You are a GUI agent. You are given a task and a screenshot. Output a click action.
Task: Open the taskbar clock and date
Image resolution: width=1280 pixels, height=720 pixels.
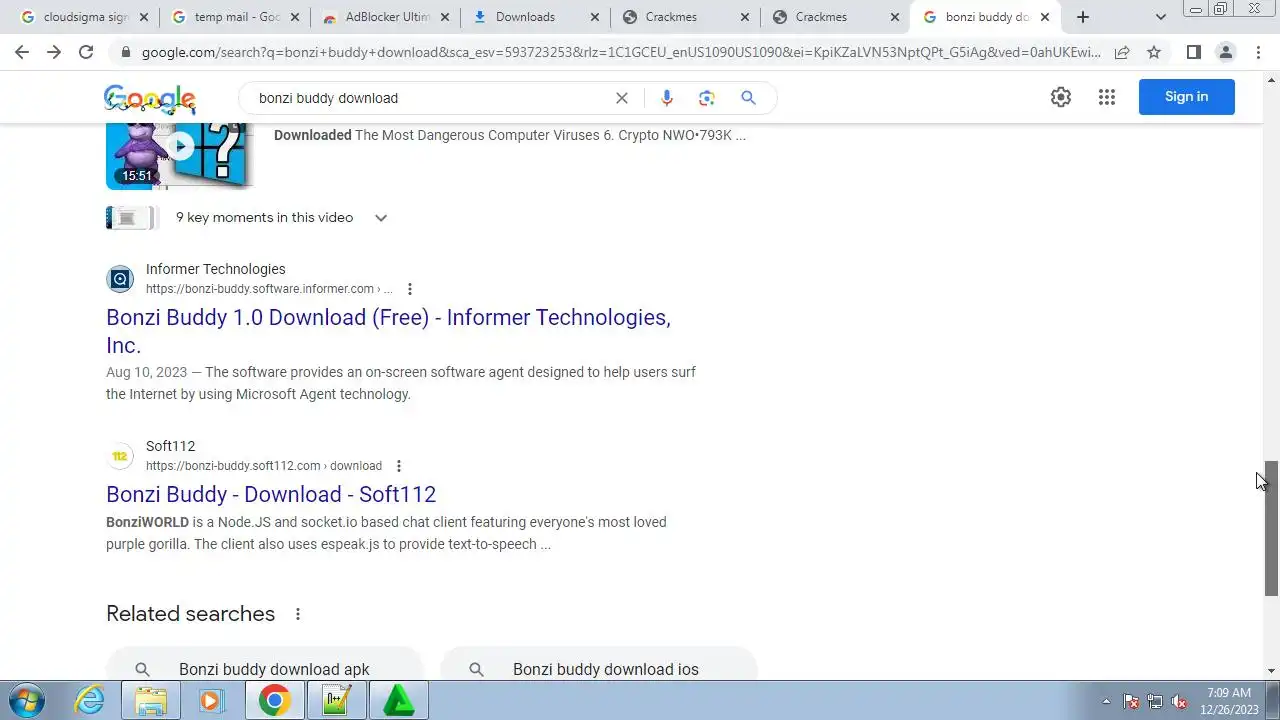1229,701
